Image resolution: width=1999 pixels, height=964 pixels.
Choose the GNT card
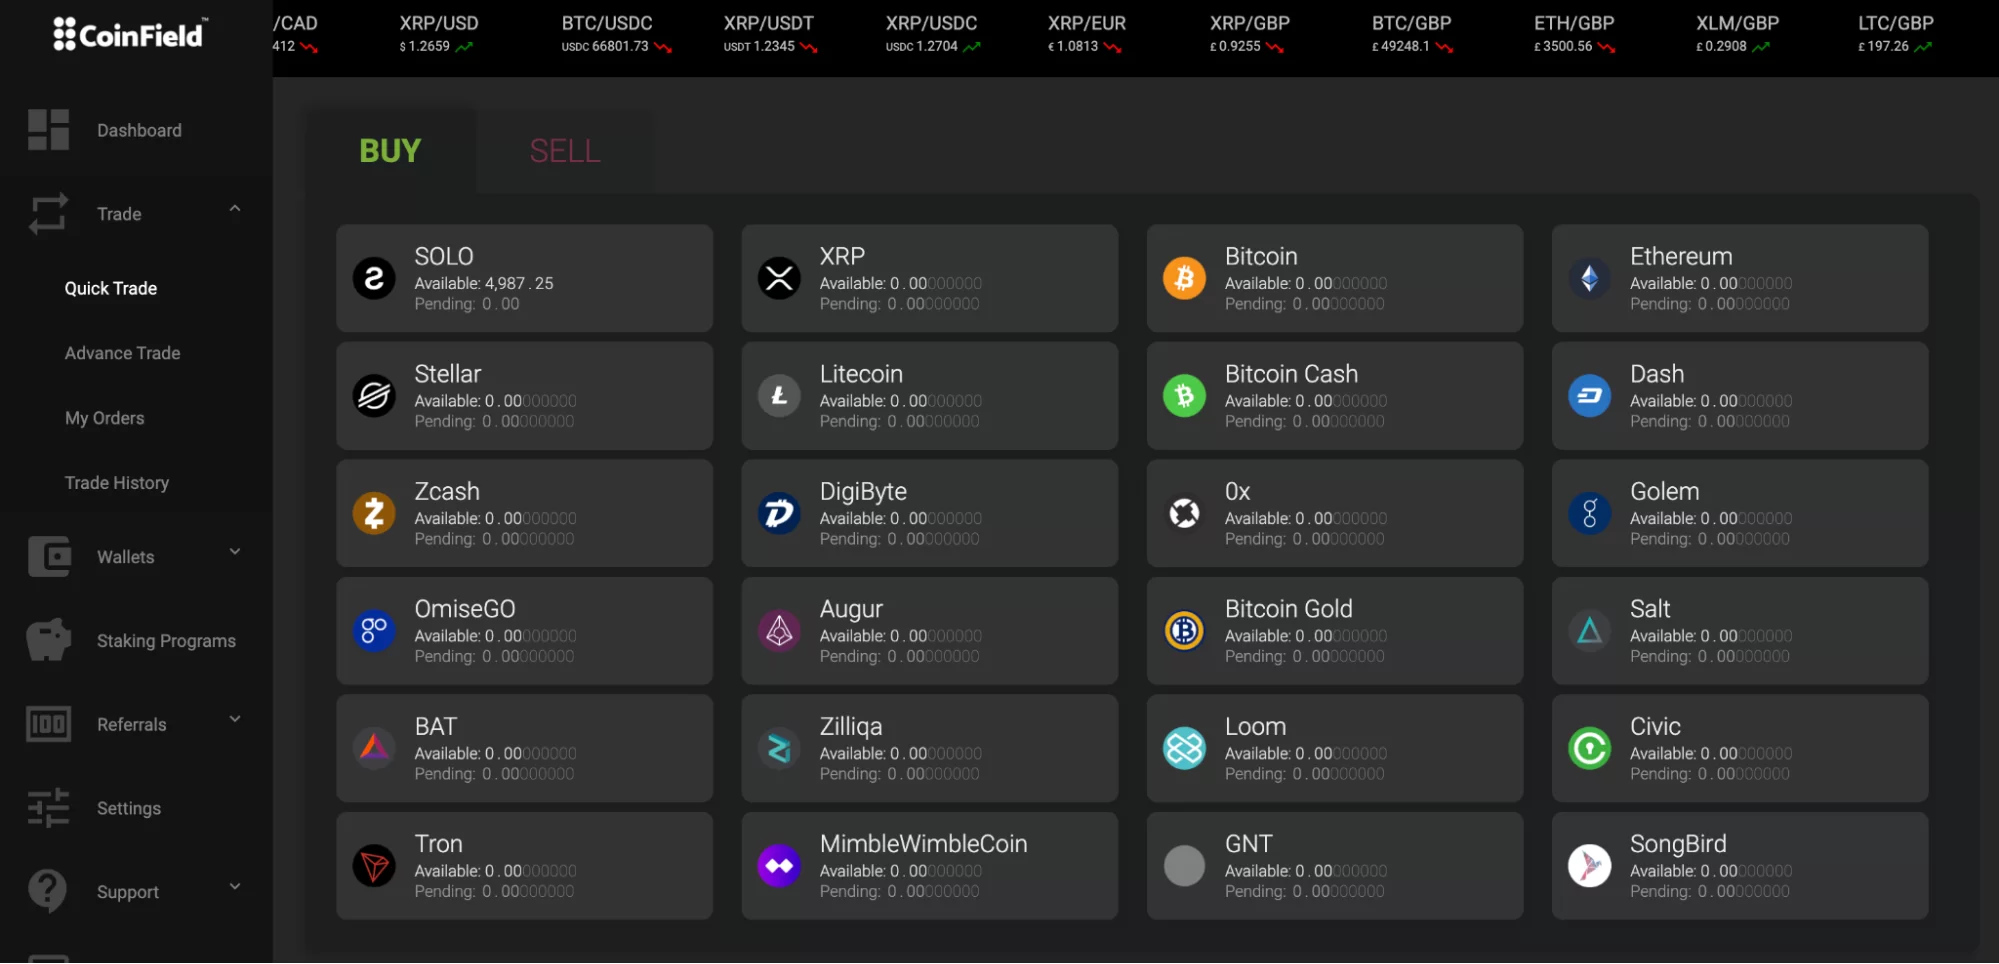1334,866
